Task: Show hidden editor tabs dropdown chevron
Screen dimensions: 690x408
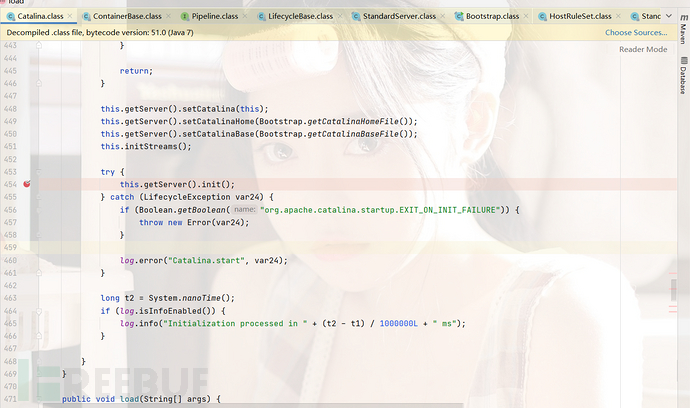Action: coord(669,16)
